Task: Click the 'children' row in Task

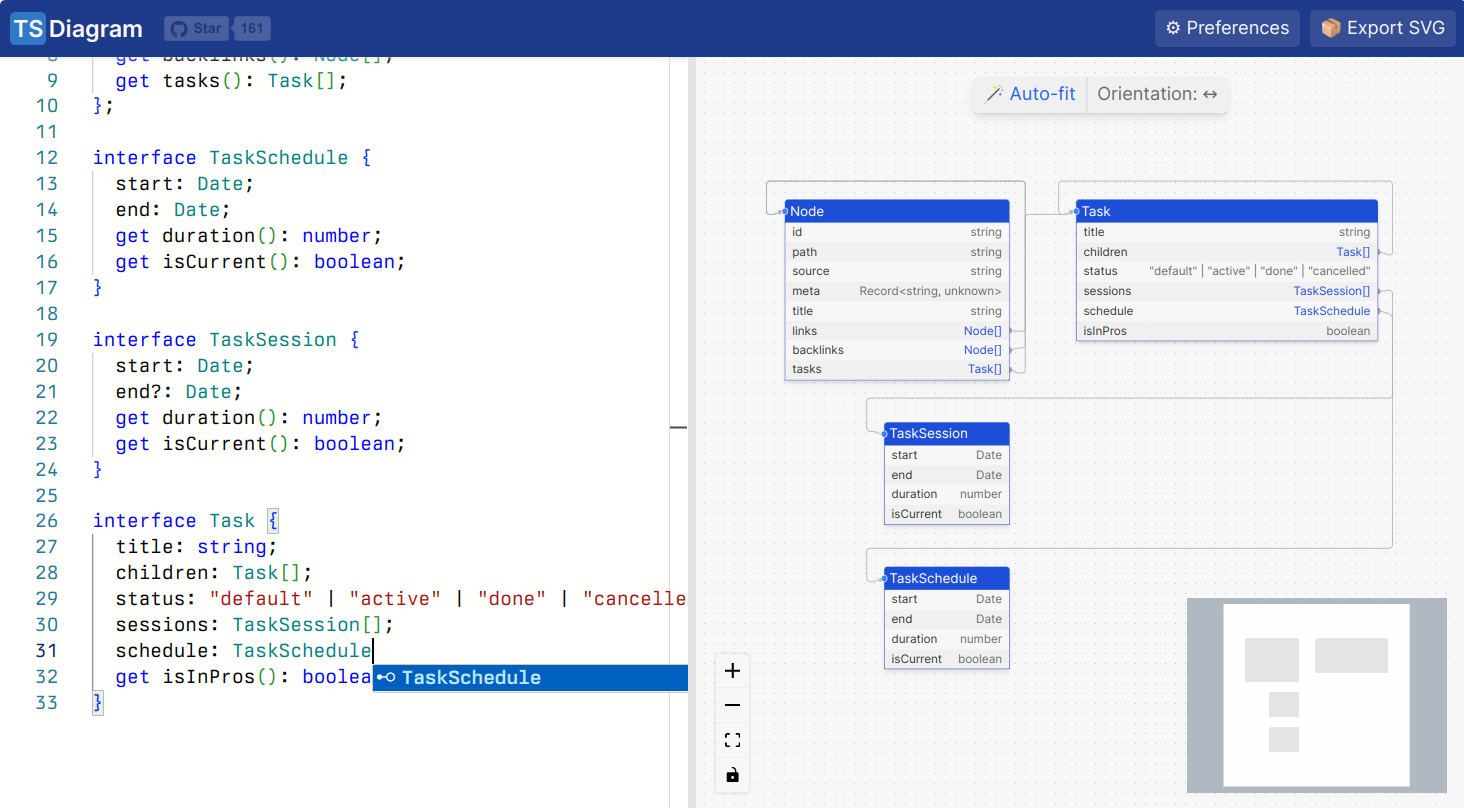Action: pos(1227,252)
